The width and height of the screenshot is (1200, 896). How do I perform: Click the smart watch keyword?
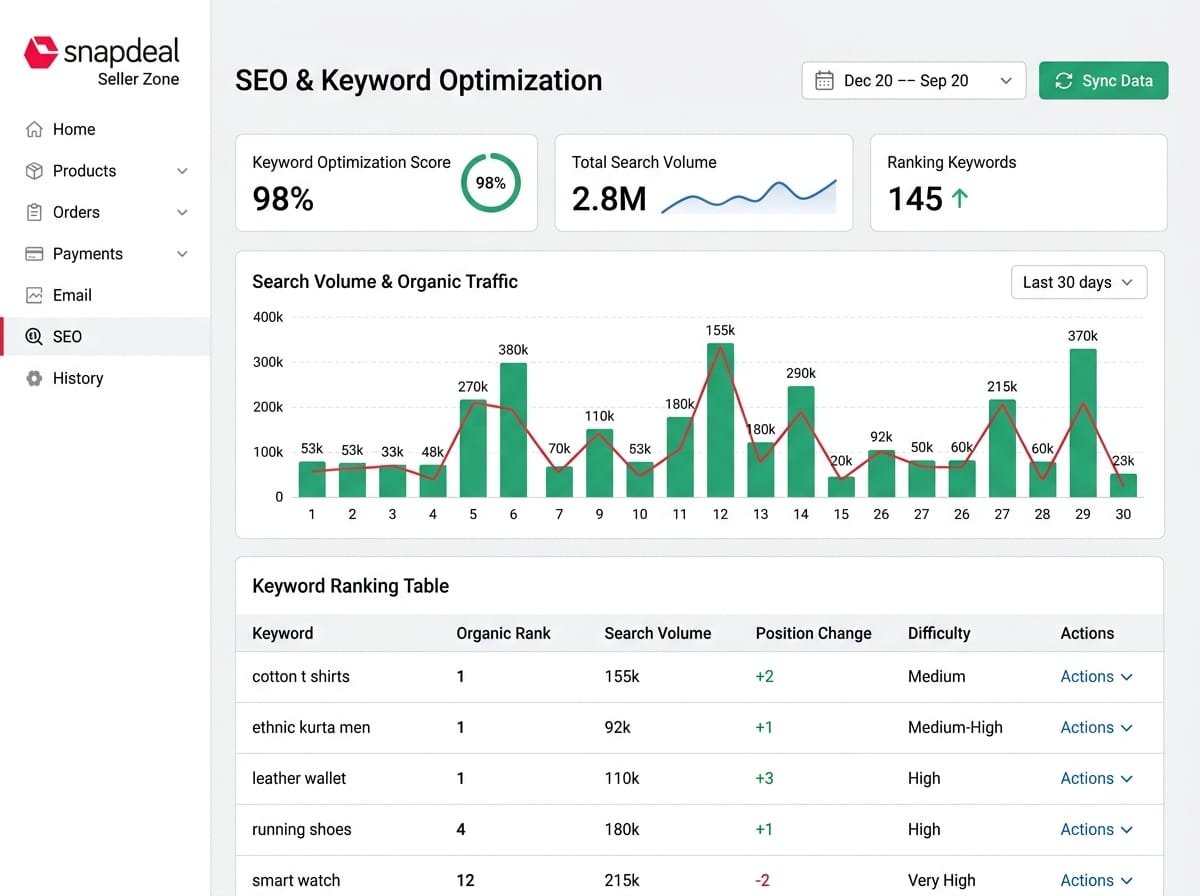296,881
